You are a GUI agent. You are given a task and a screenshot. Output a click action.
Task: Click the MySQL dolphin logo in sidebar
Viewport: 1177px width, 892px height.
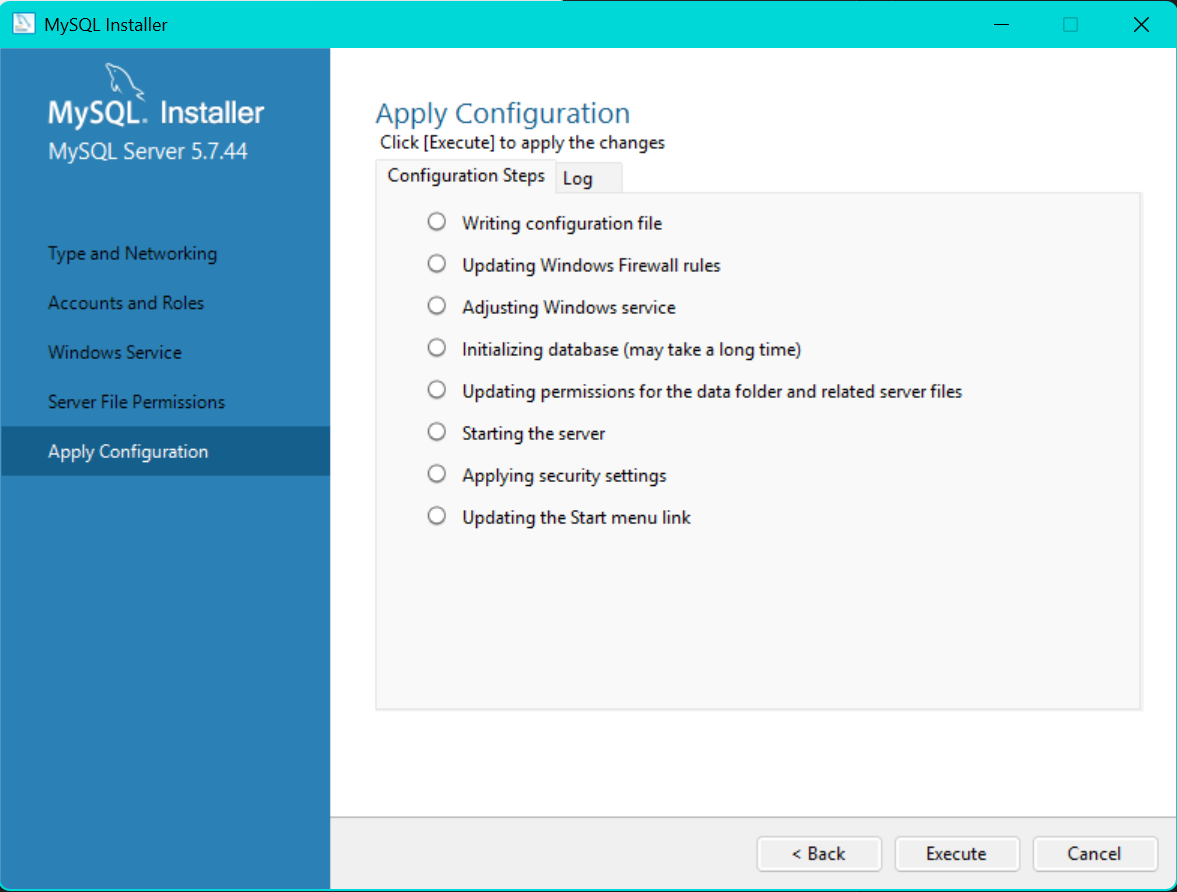click(122, 80)
